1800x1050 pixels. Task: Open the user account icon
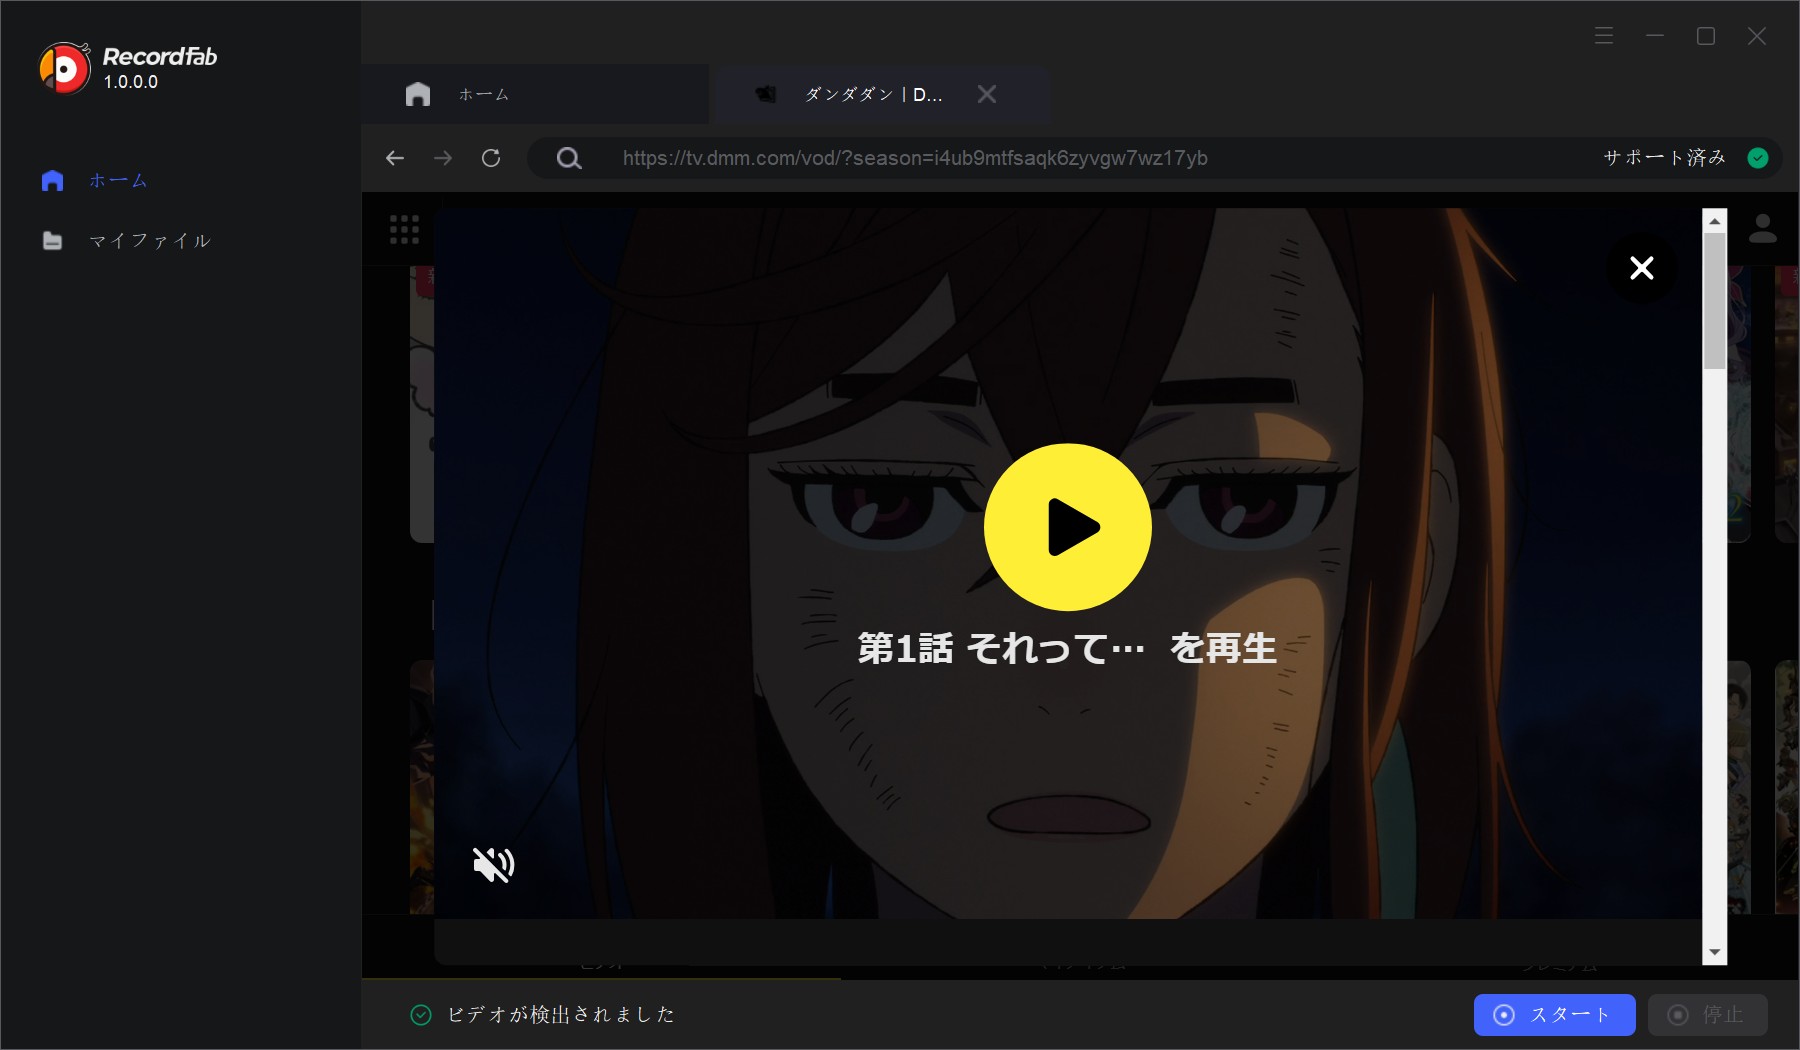(1763, 229)
